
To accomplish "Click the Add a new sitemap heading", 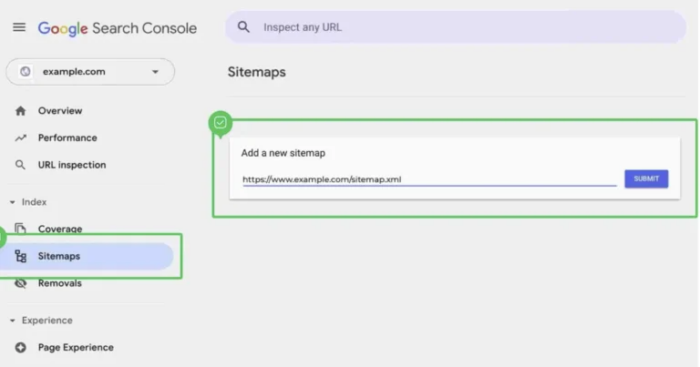I will tap(283, 153).
